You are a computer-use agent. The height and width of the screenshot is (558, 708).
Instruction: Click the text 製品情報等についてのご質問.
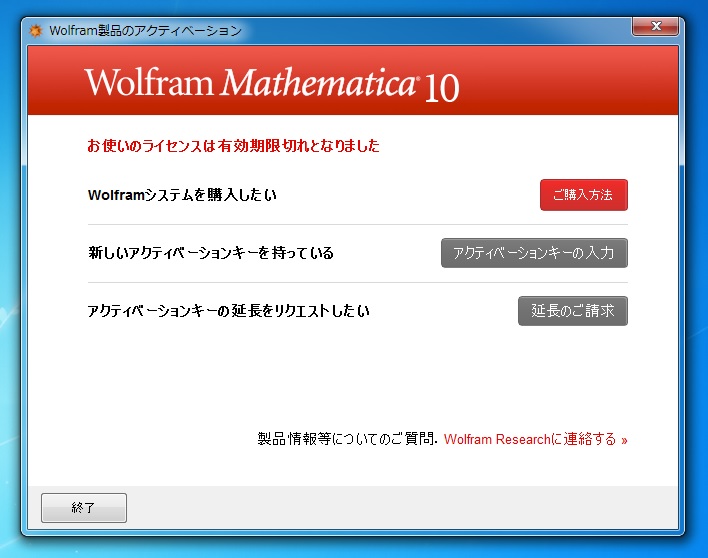click(348, 439)
